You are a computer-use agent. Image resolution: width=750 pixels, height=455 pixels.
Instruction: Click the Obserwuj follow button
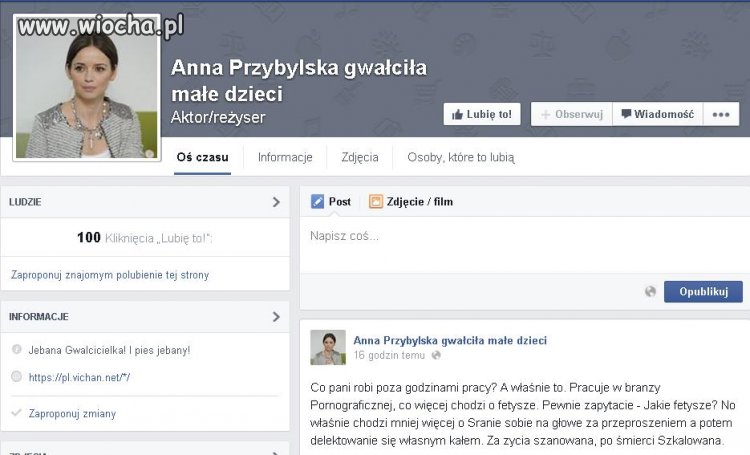click(572, 114)
